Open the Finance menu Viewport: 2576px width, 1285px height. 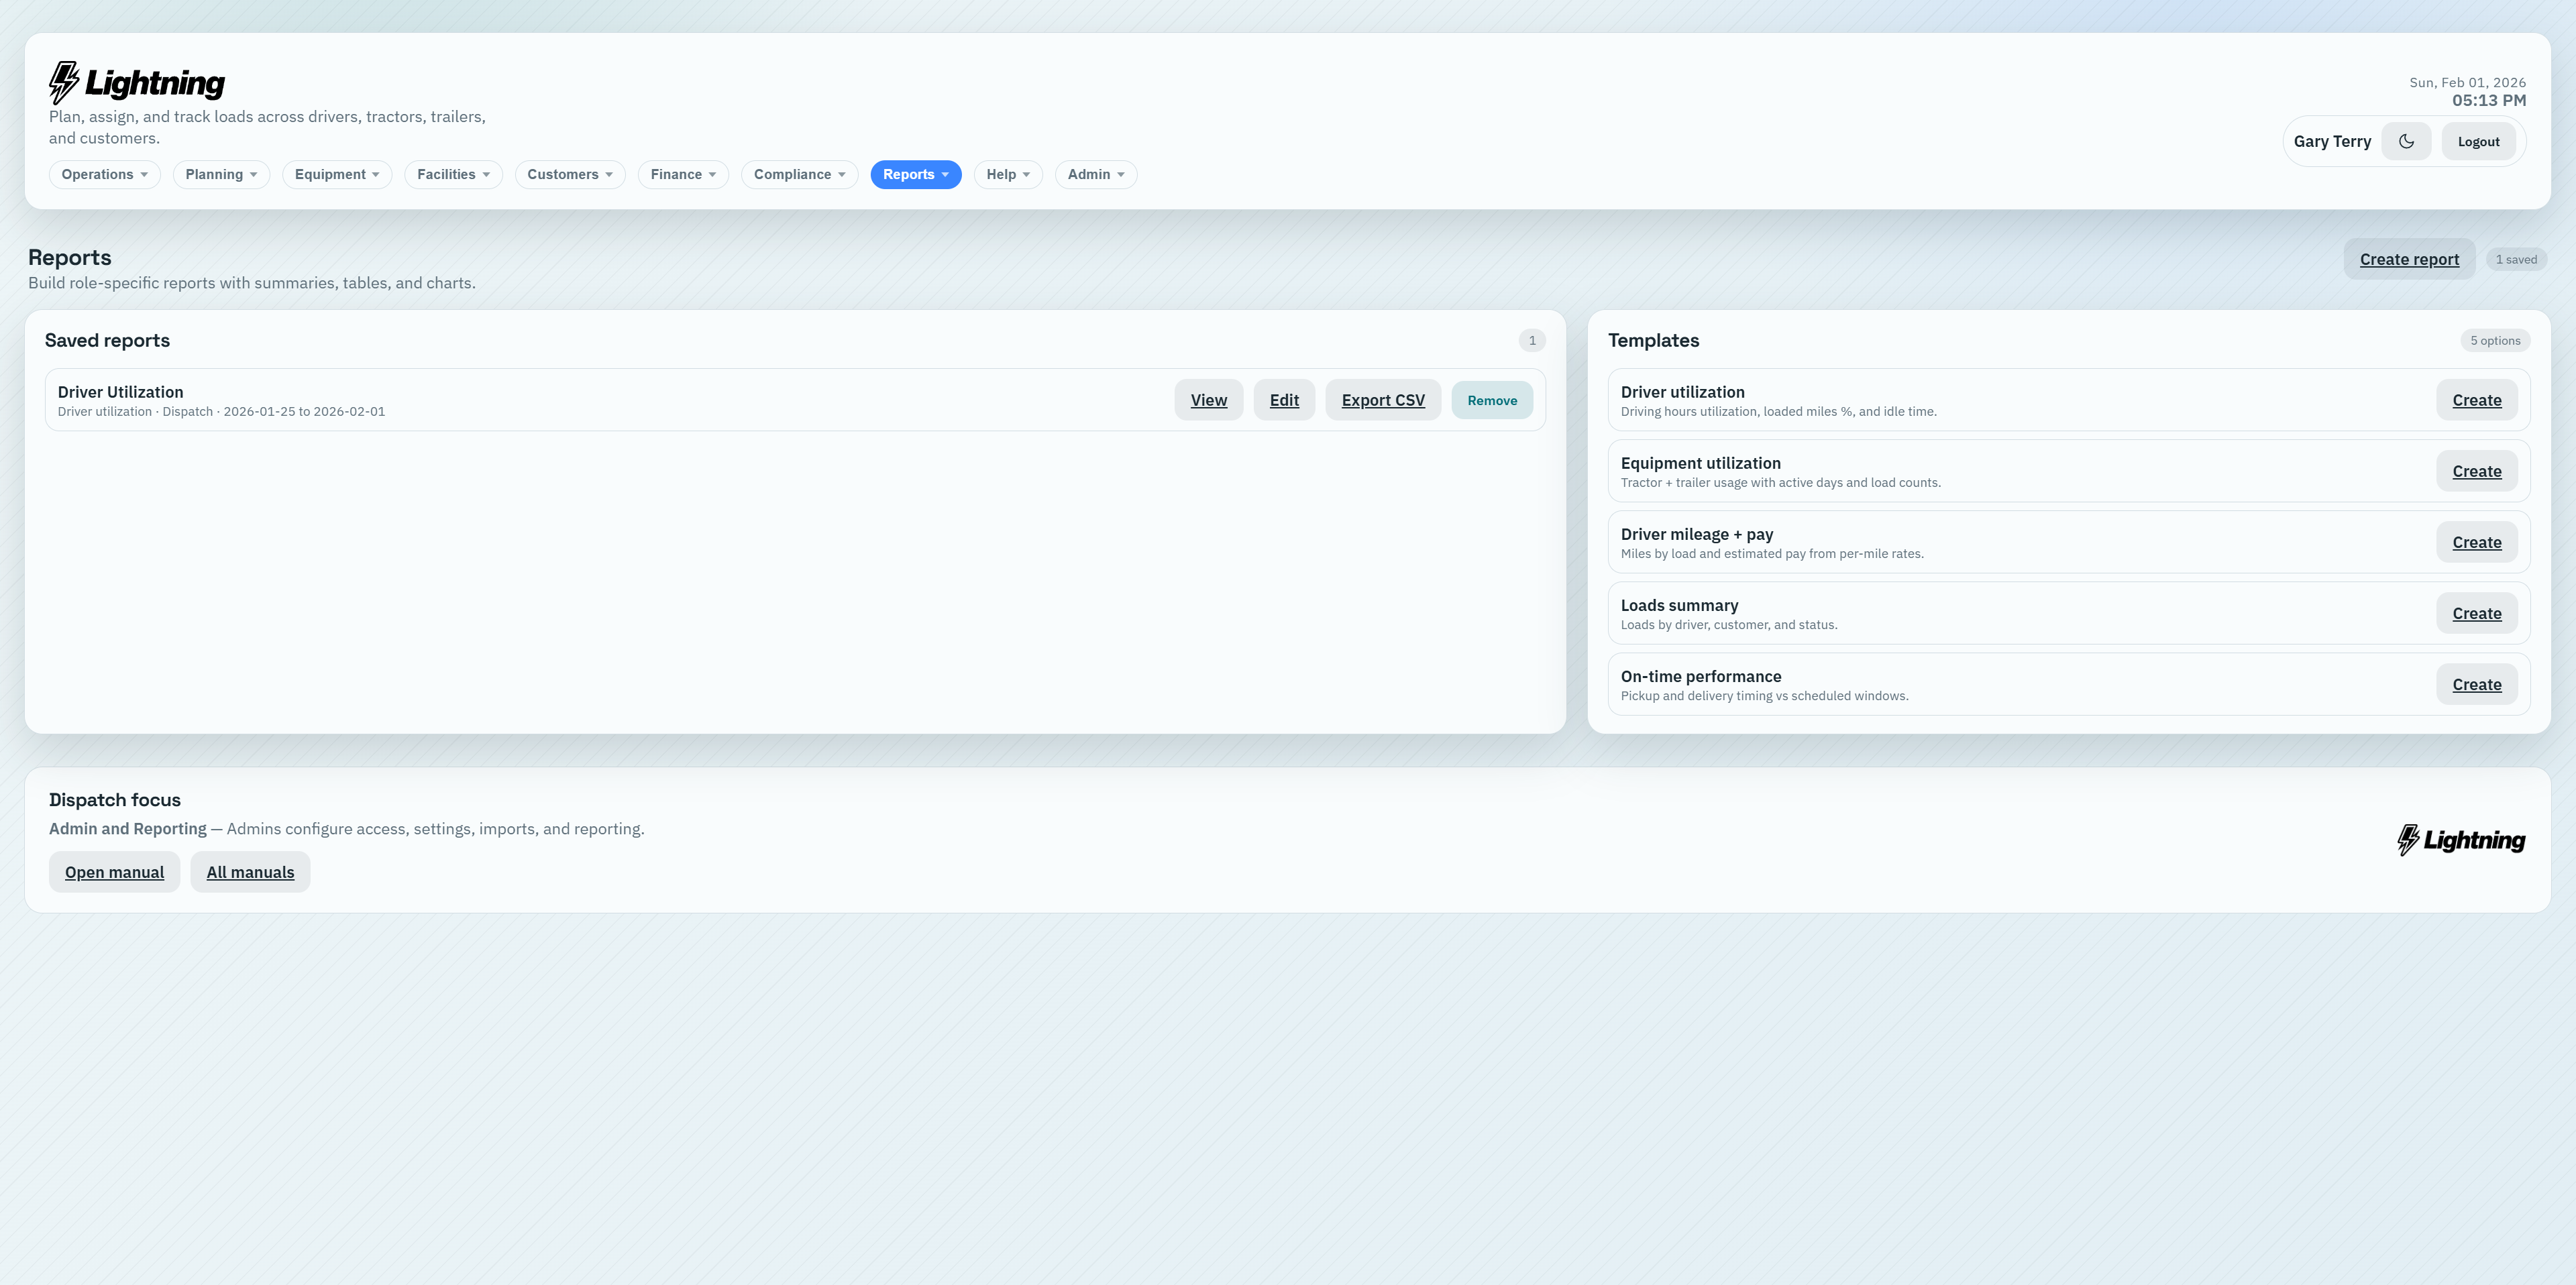tap(683, 174)
